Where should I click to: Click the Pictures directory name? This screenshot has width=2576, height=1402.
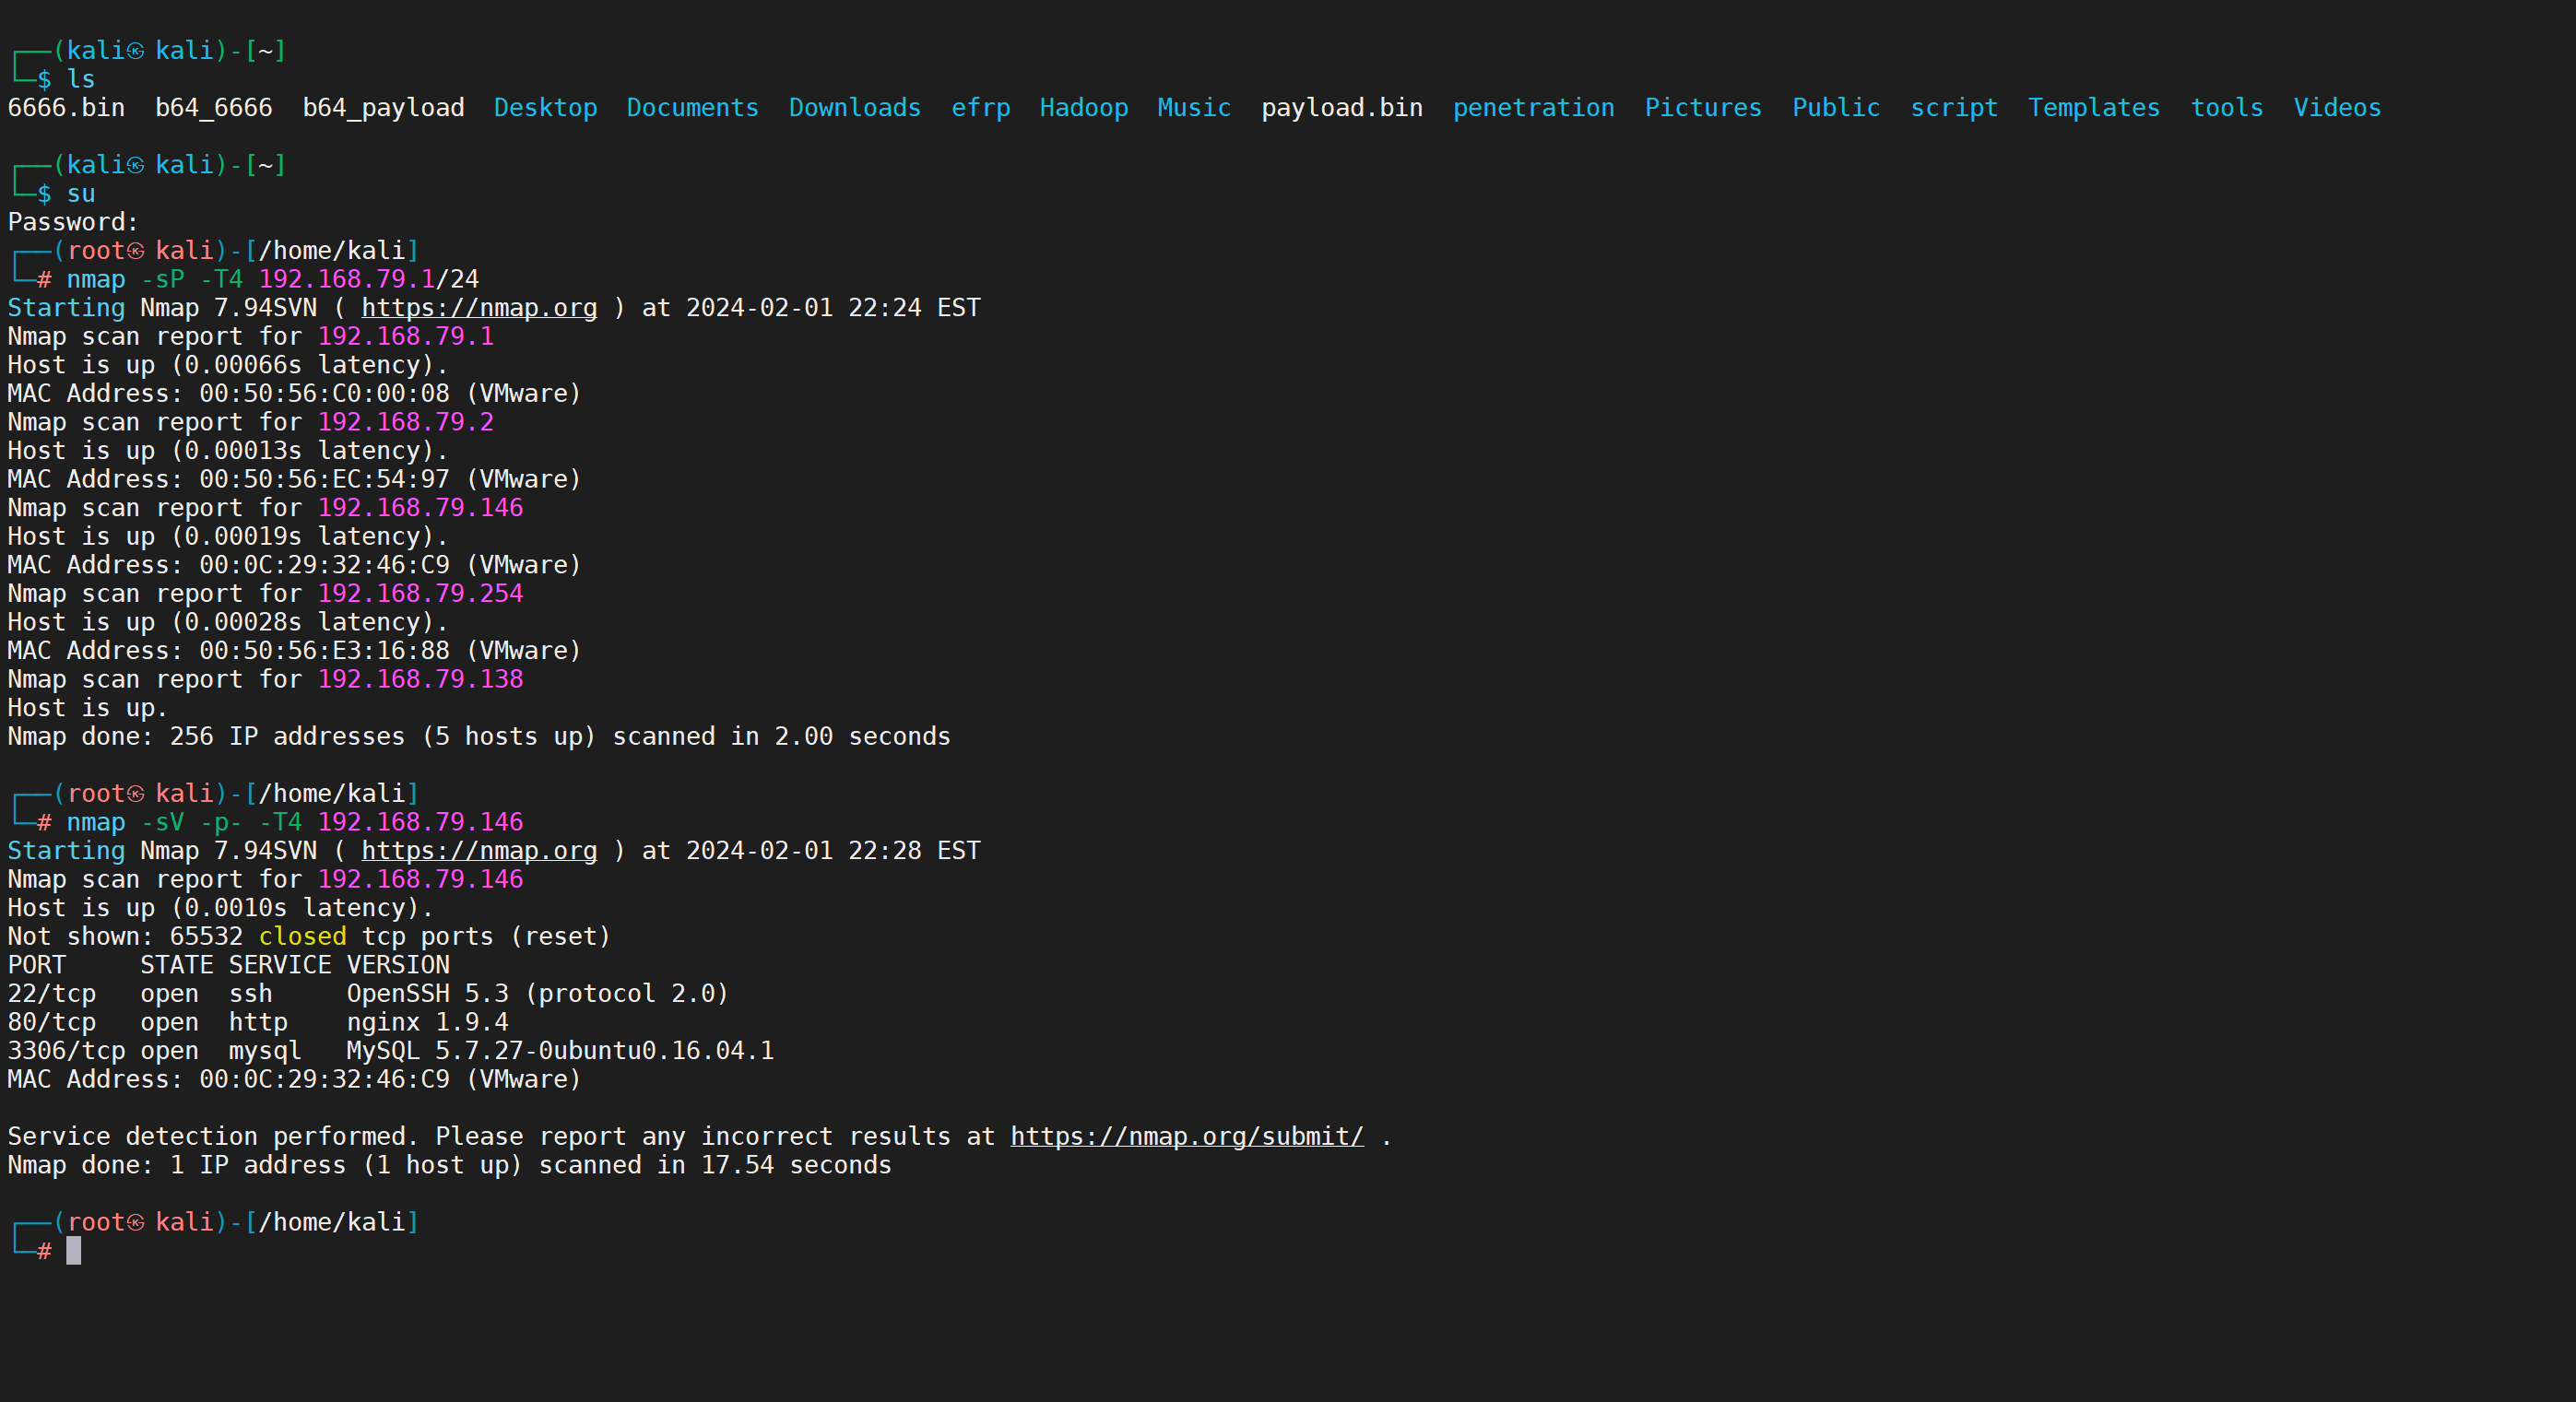pyautogui.click(x=1703, y=108)
